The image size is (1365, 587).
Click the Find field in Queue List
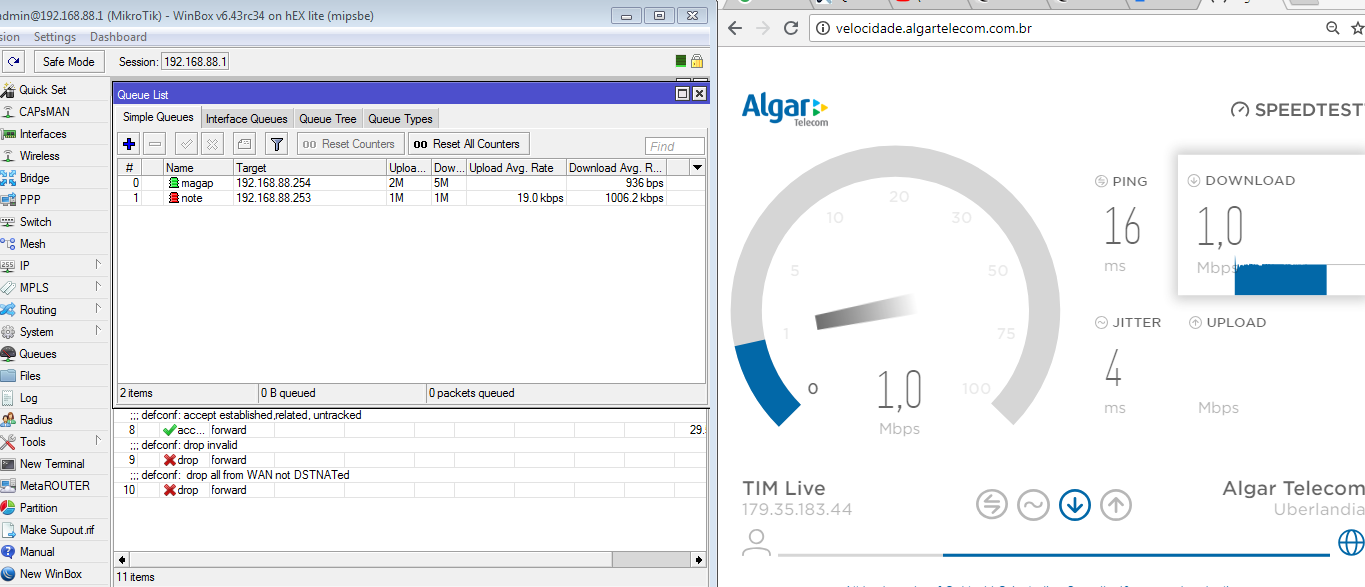point(675,146)
